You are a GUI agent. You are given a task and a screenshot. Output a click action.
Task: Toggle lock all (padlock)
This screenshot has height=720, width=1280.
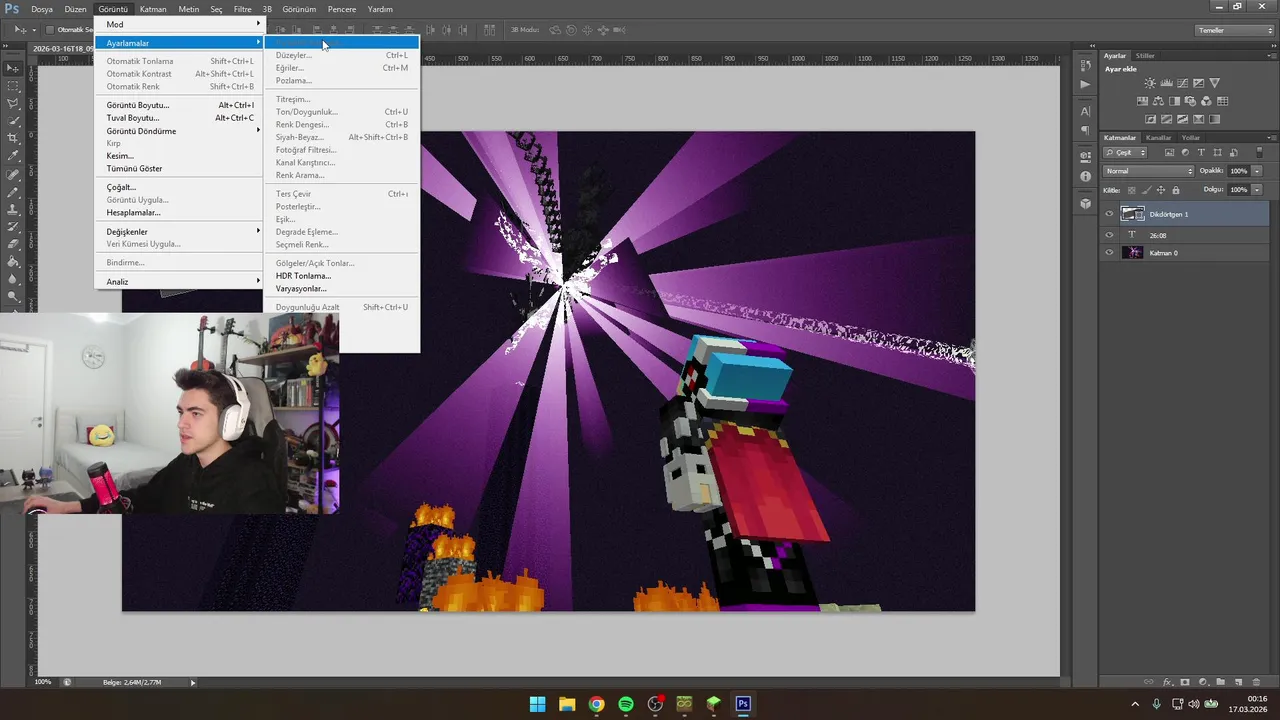(x=1176, y=190)
